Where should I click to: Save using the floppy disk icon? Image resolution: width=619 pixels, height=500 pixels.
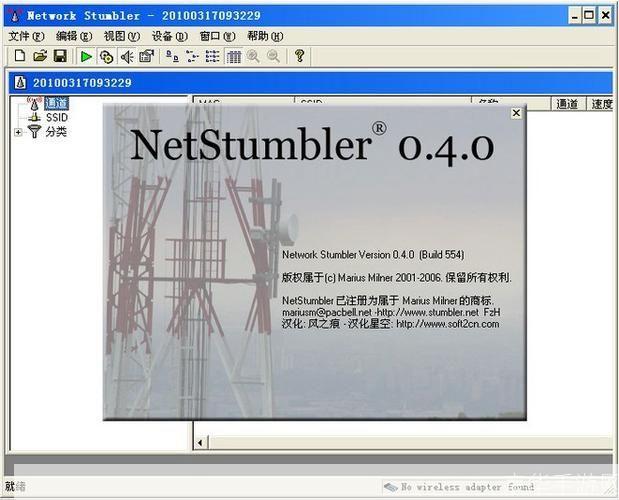pos(60,56)
